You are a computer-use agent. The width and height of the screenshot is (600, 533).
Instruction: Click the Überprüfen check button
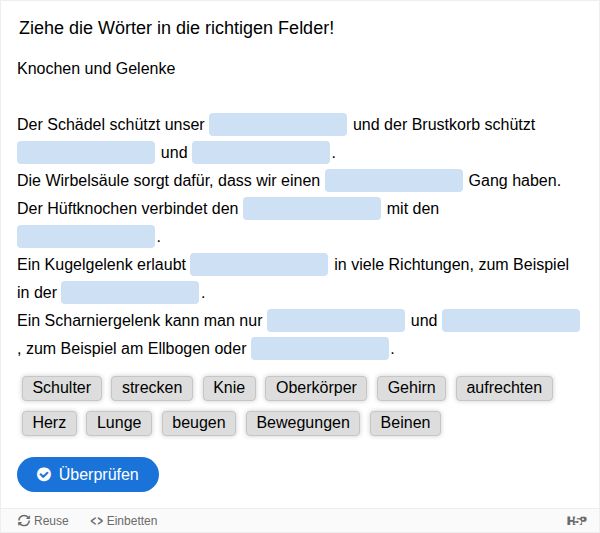point(88,474)
